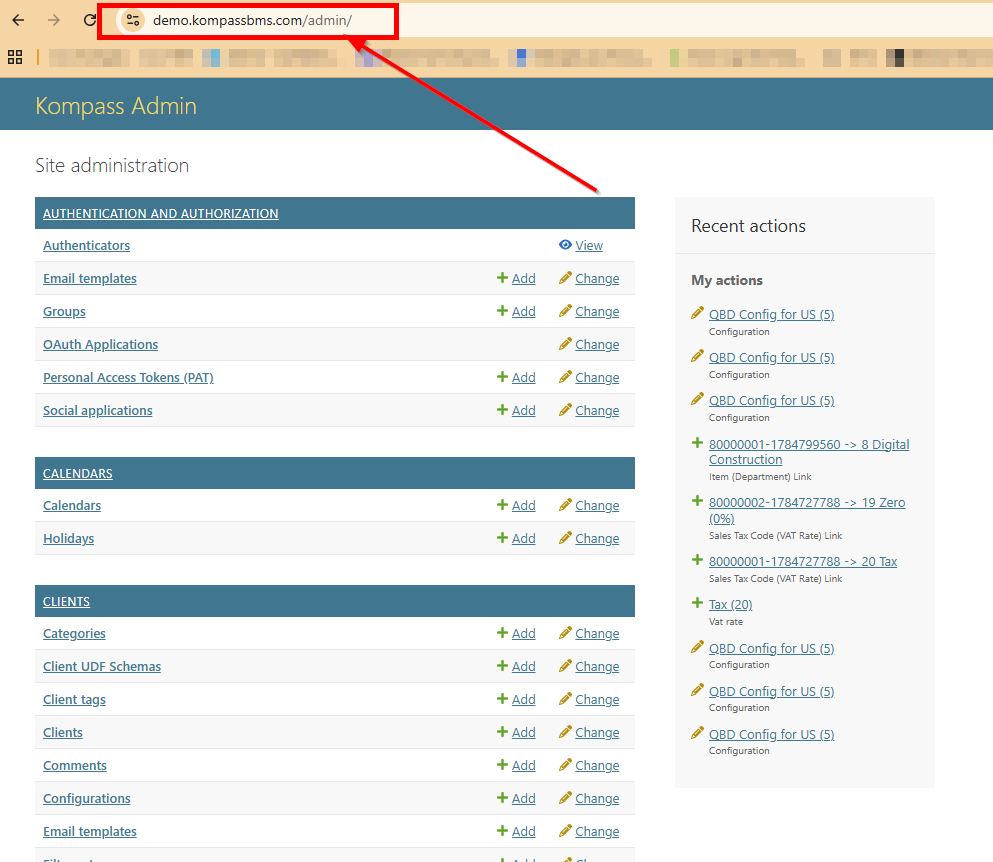Open the Groups model link
The width and height of the screenshot is (993, 862).
(x=64, y=312)
